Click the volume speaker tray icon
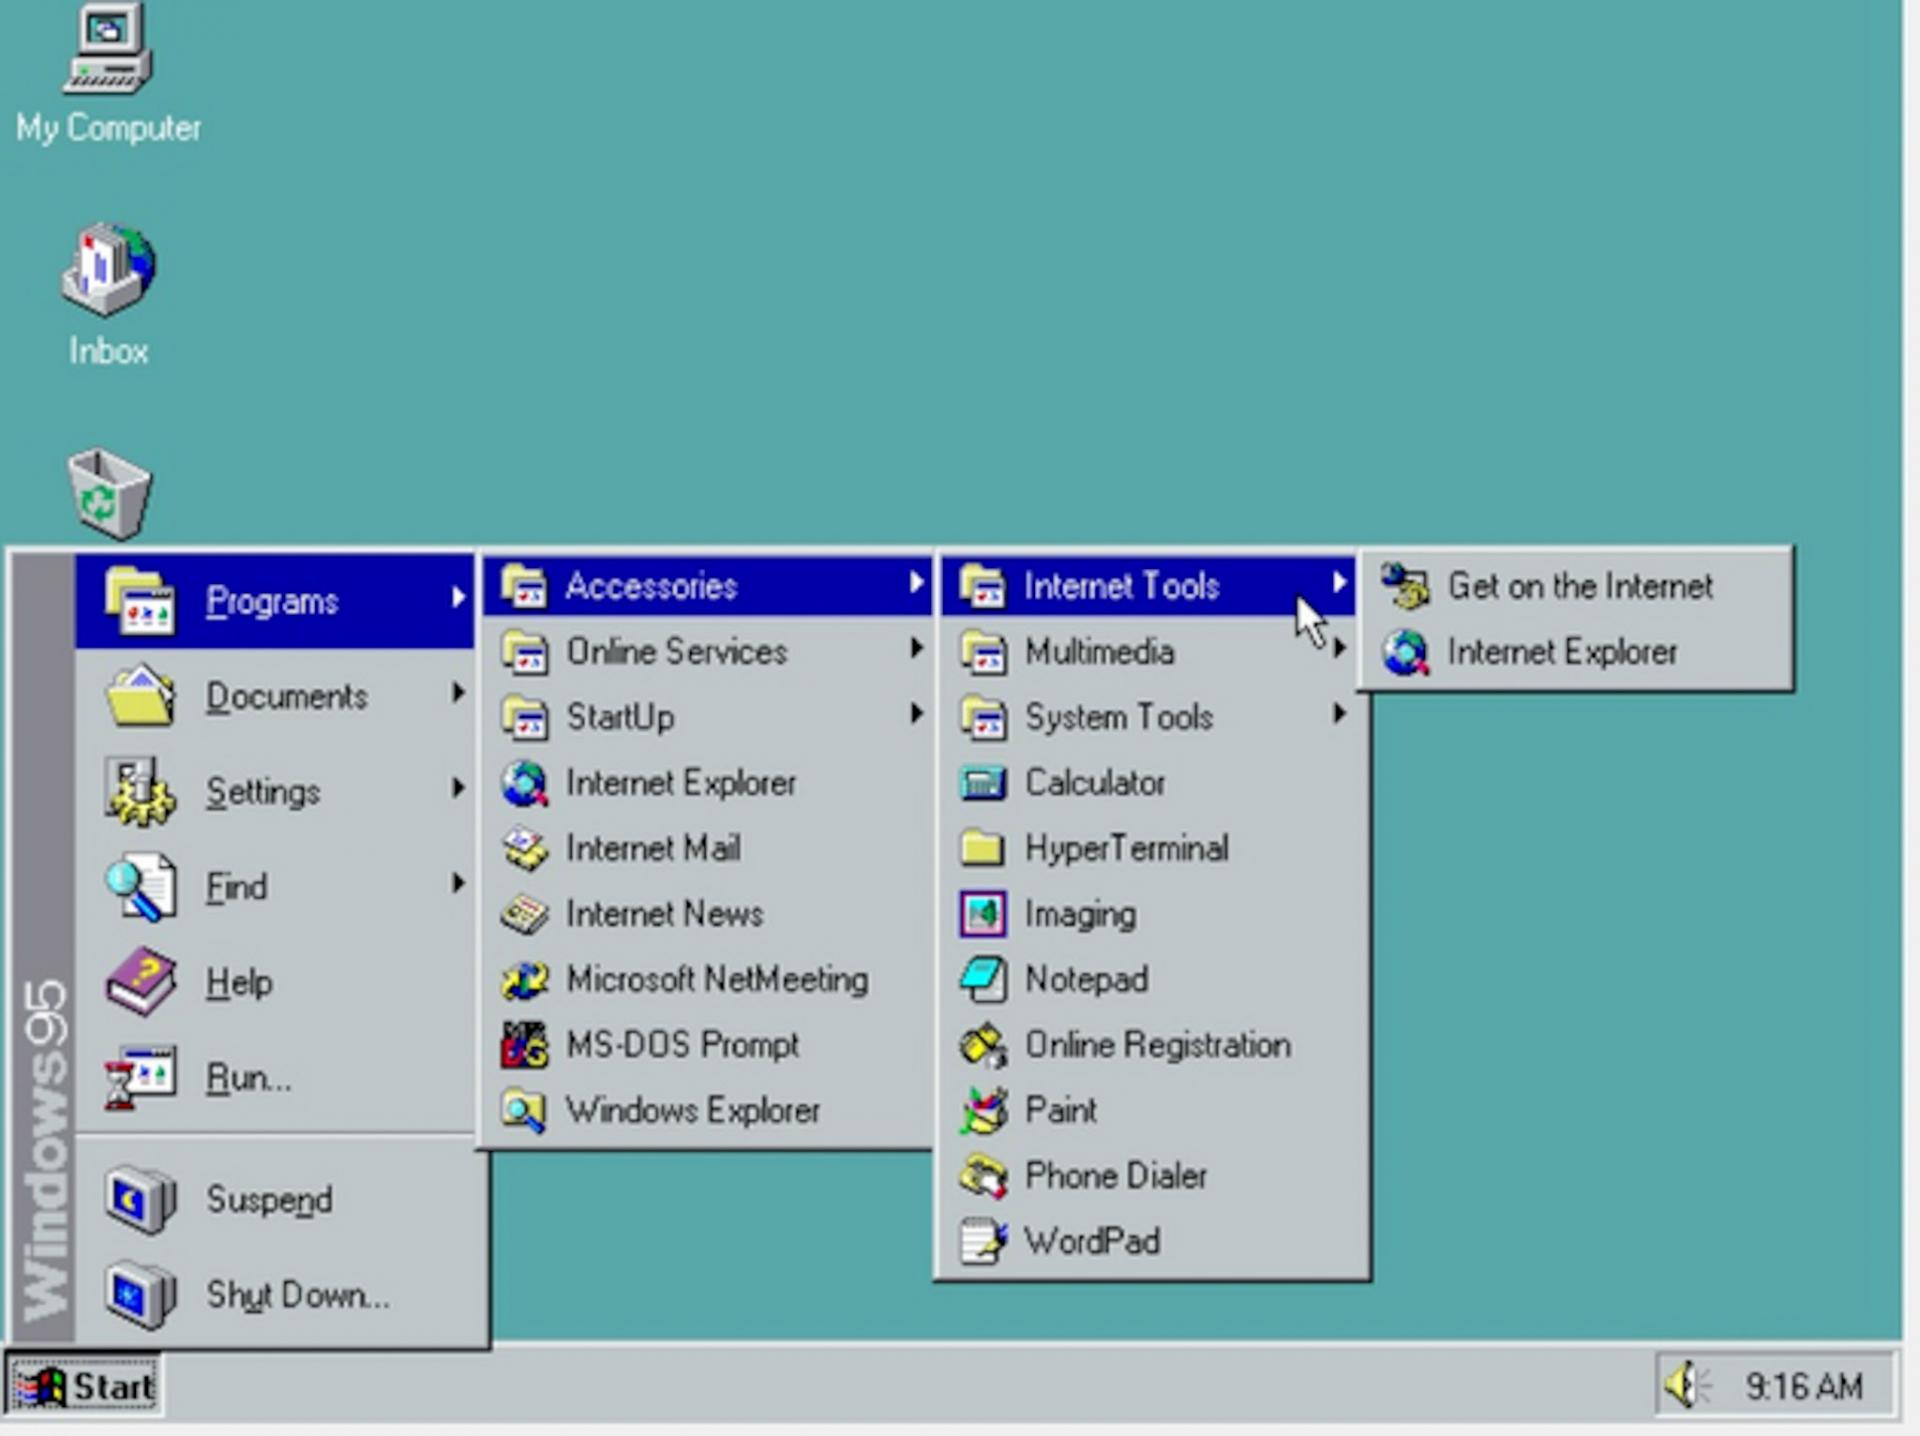1920x1436 pixels. [1684, 1386]
